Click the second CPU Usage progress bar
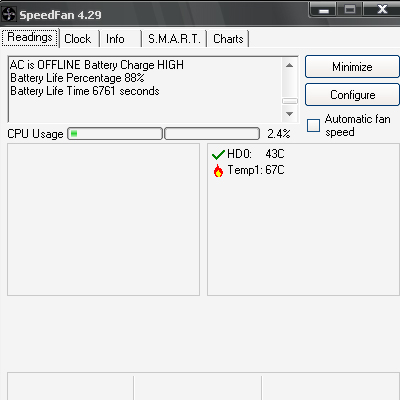This screenshot has height=400, width=400. pyautogui.click(x=212, y=134)
